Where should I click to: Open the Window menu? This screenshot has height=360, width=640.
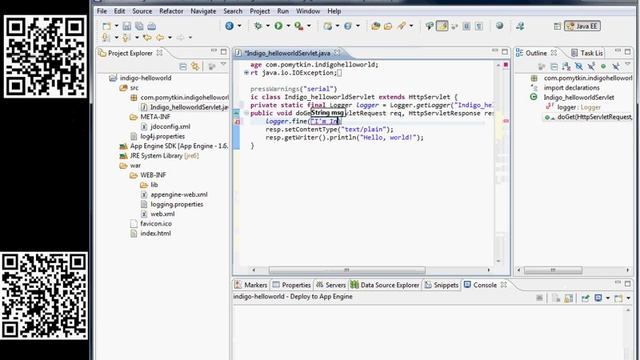[308, 11]
